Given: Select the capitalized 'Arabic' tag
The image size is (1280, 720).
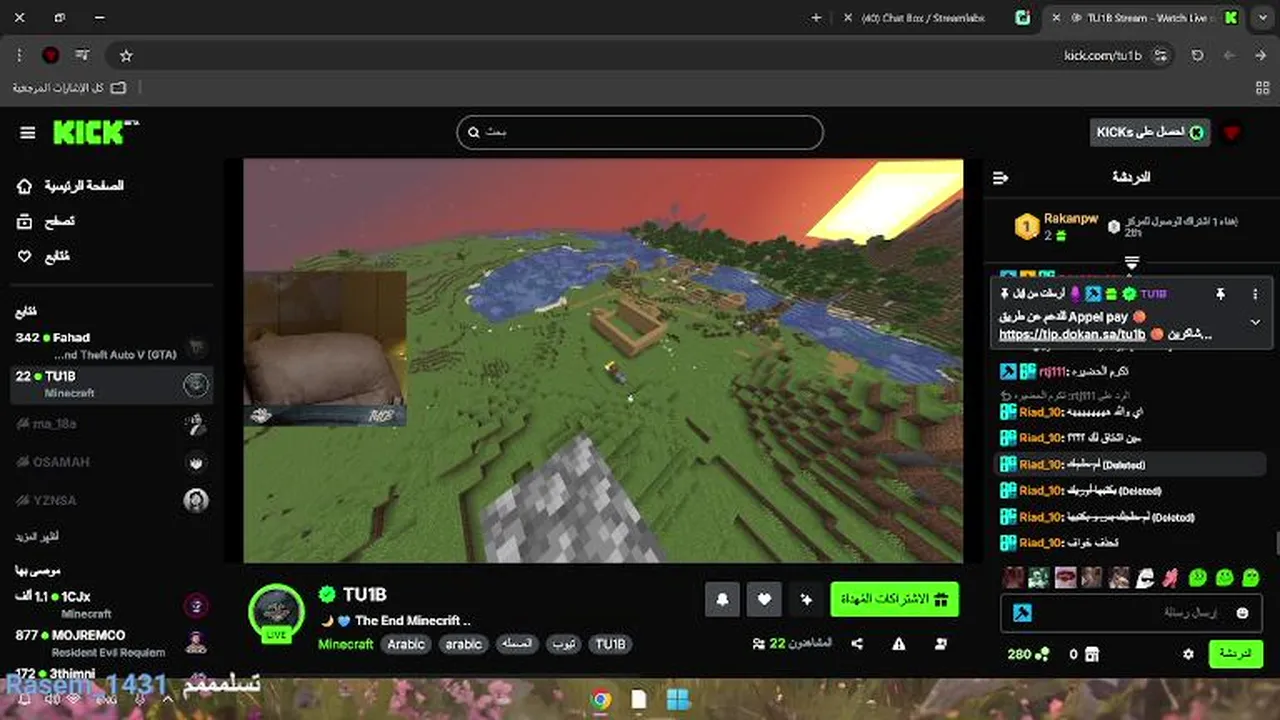Looking at the screenshot, I should pyautogui.click(x=406, y=644).
